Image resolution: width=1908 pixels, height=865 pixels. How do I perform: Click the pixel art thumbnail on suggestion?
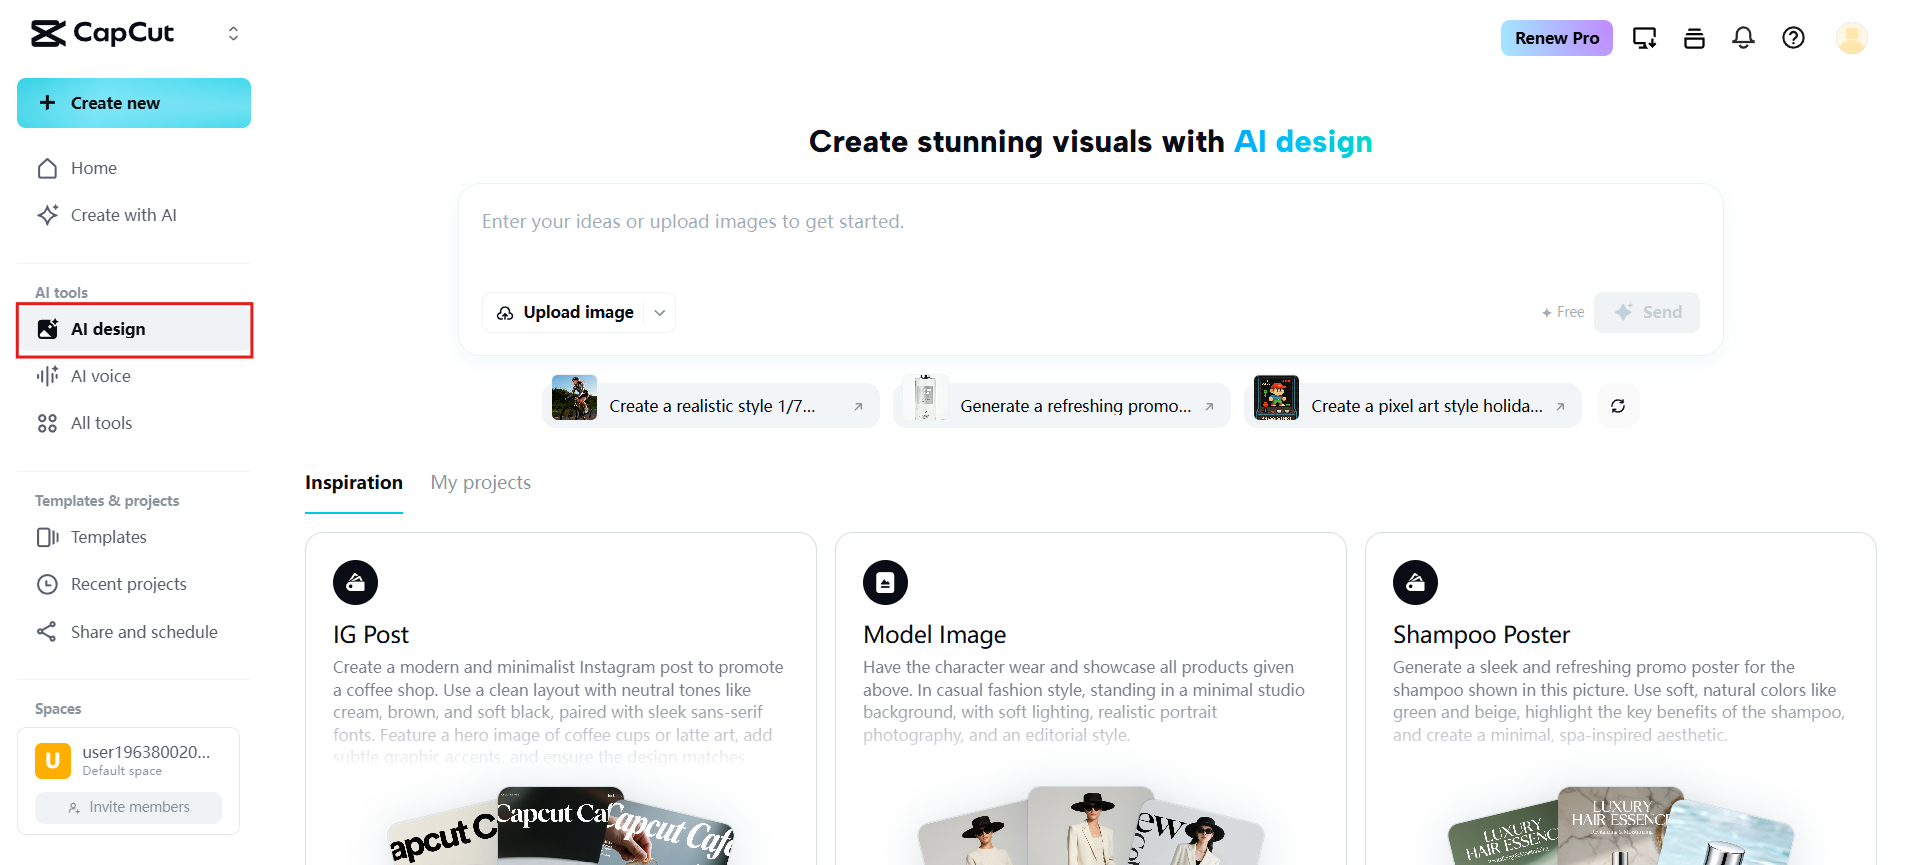(1276, 397)
